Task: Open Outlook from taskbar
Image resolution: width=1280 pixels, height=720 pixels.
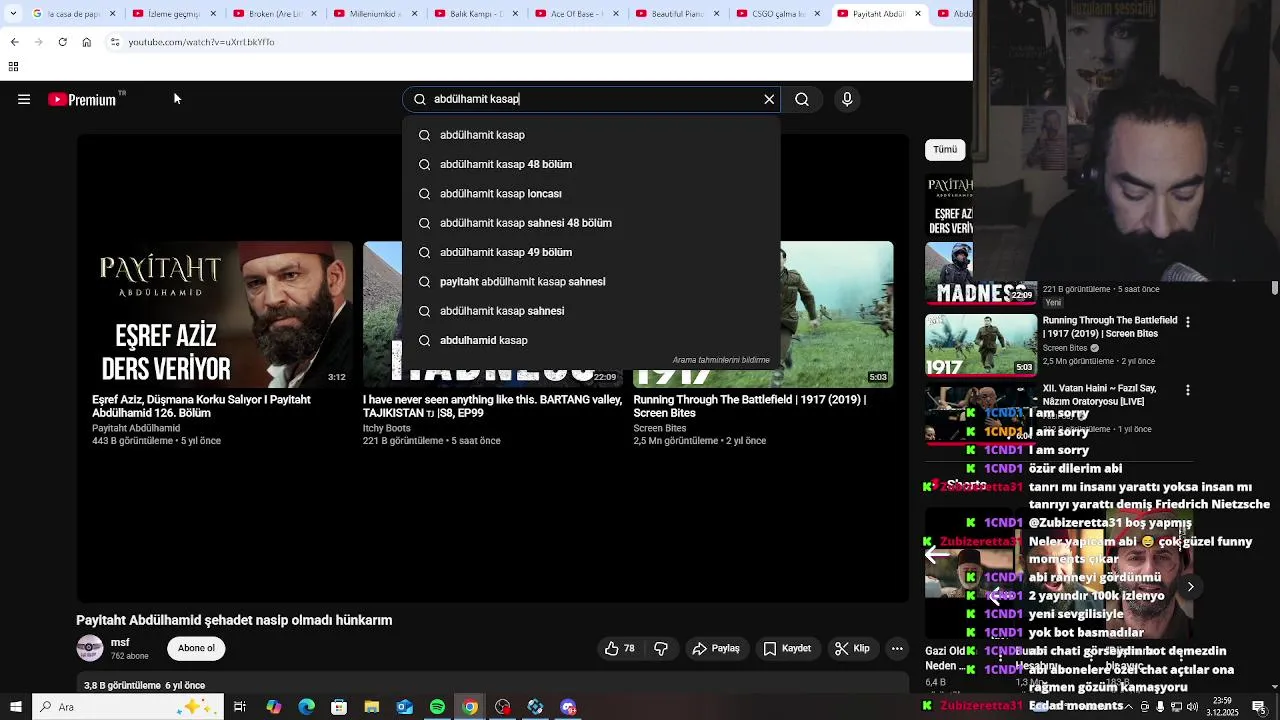Action: [x=404, y=707]
